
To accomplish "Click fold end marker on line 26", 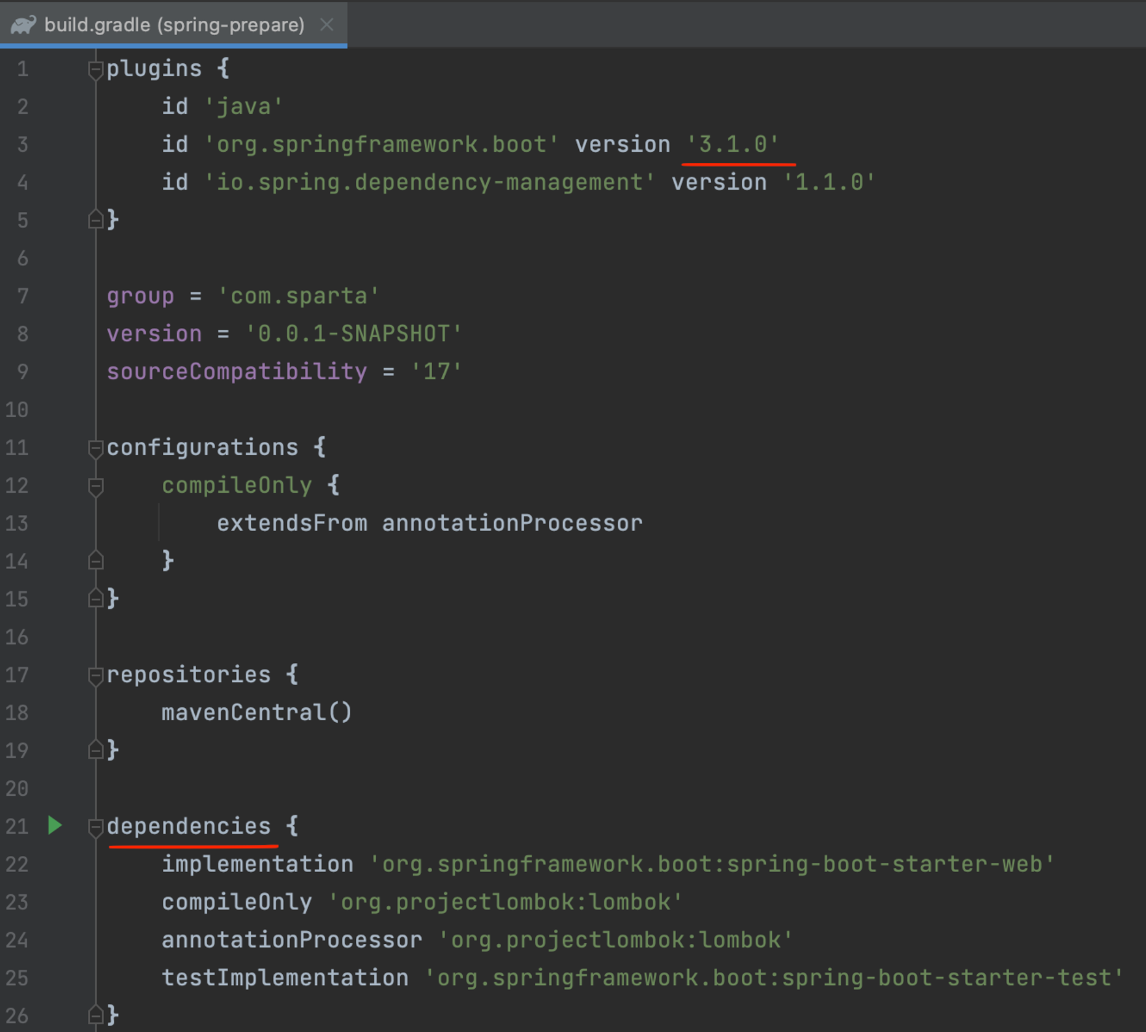I will 96,1014.
